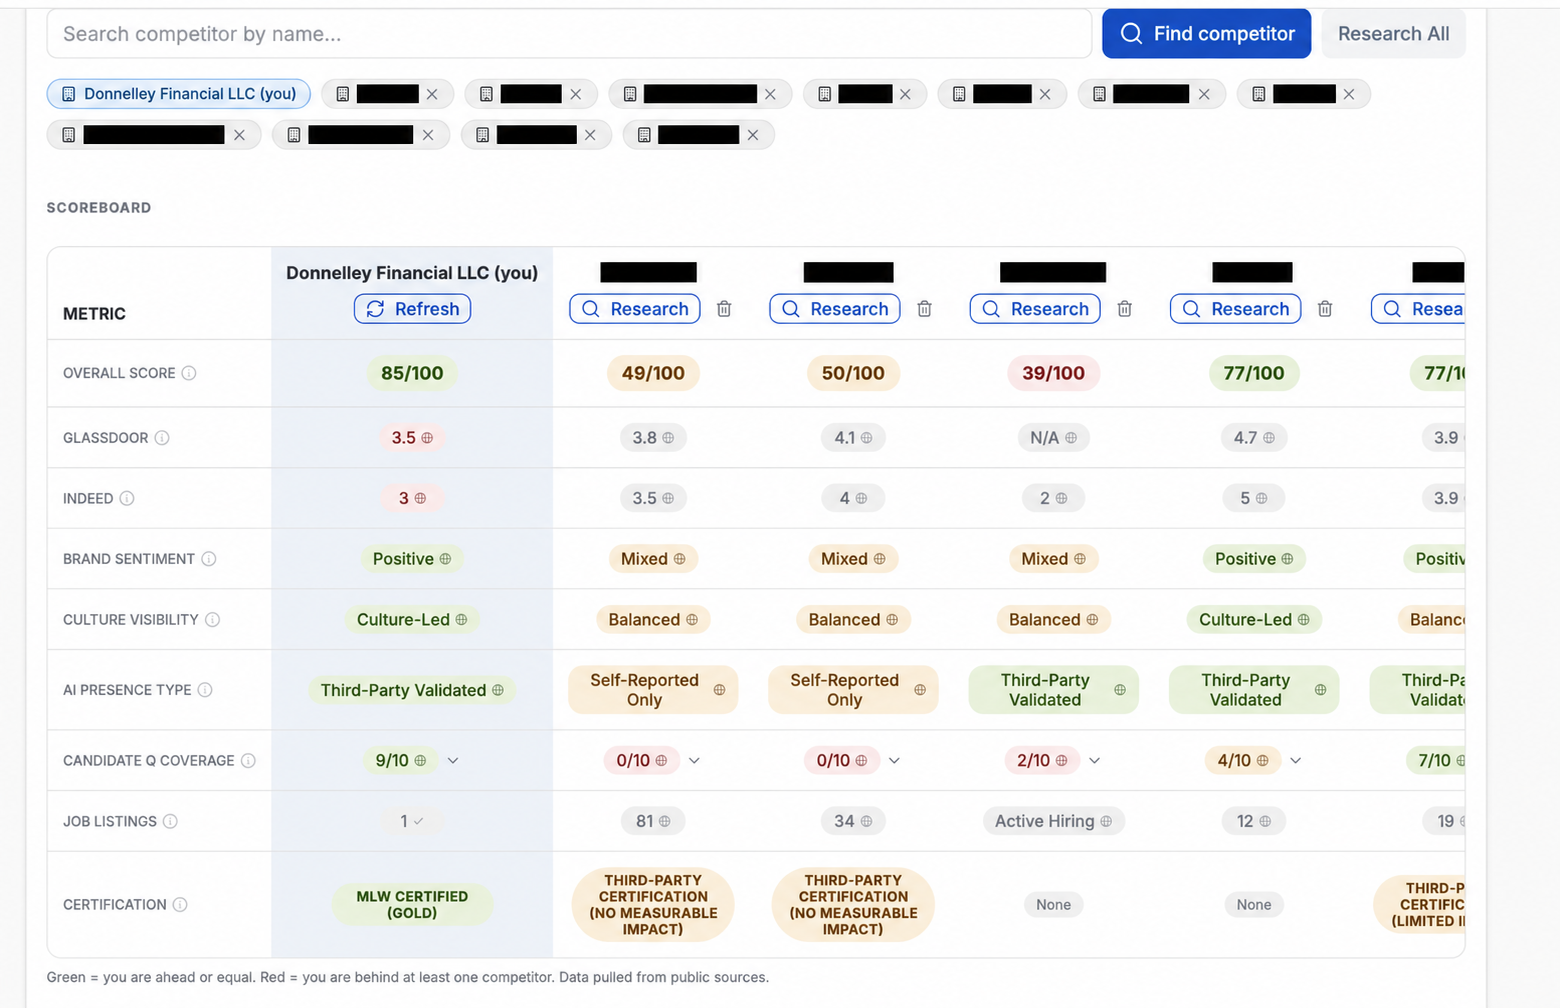Click Self-Reported Only in the 49/100 column
Image resolution: width=1560 pixels, height=1008 pixels.
pyautogui.click(x=653, y=690)
